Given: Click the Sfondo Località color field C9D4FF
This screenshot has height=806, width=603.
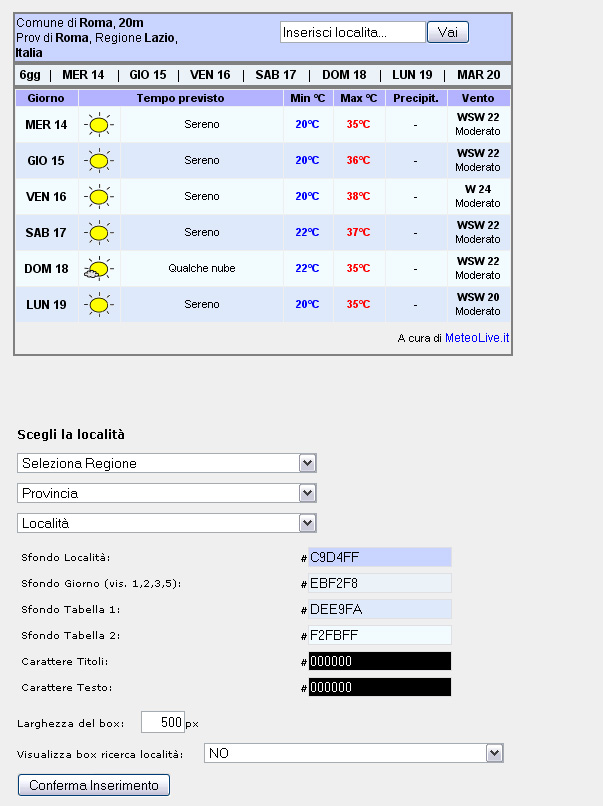Looking at the screenshot, I should [x=379, y=557].
